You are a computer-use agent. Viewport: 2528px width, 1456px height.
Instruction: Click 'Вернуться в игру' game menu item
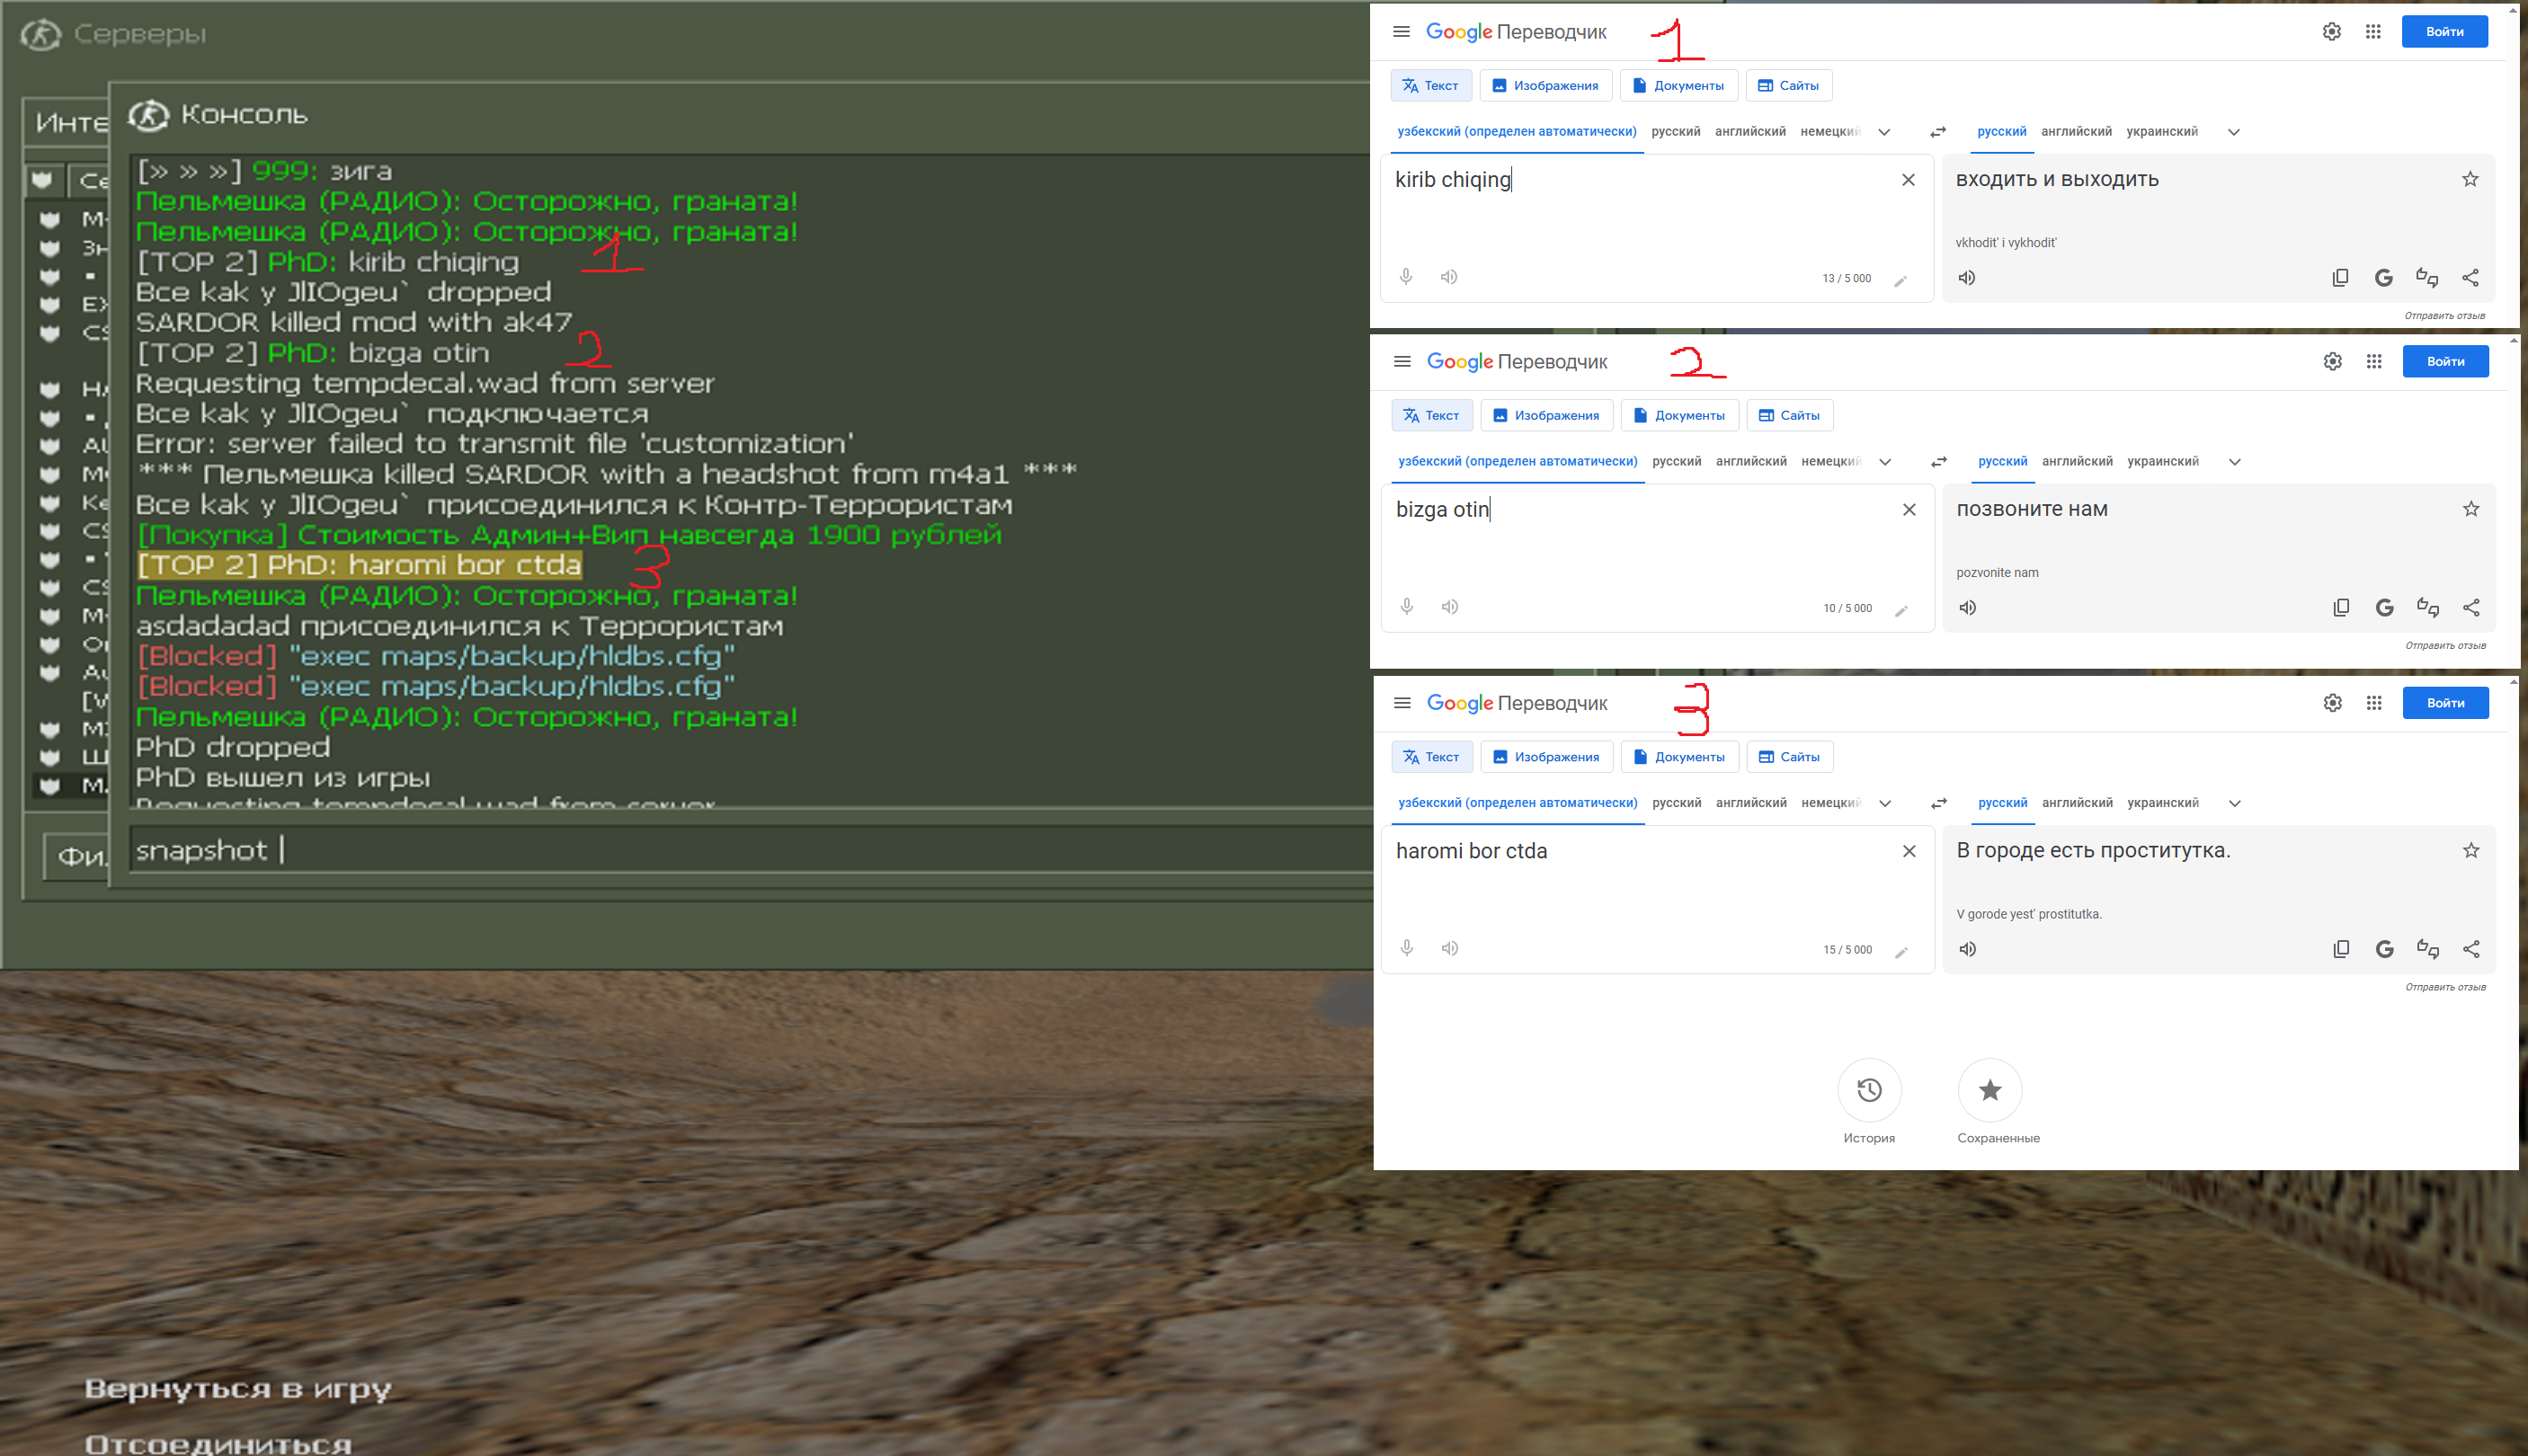point(238,1389)
